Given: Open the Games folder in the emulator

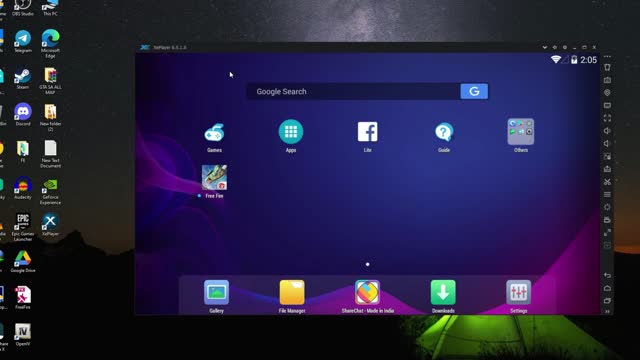Looking at the screenshot, I should coord(214,133).
